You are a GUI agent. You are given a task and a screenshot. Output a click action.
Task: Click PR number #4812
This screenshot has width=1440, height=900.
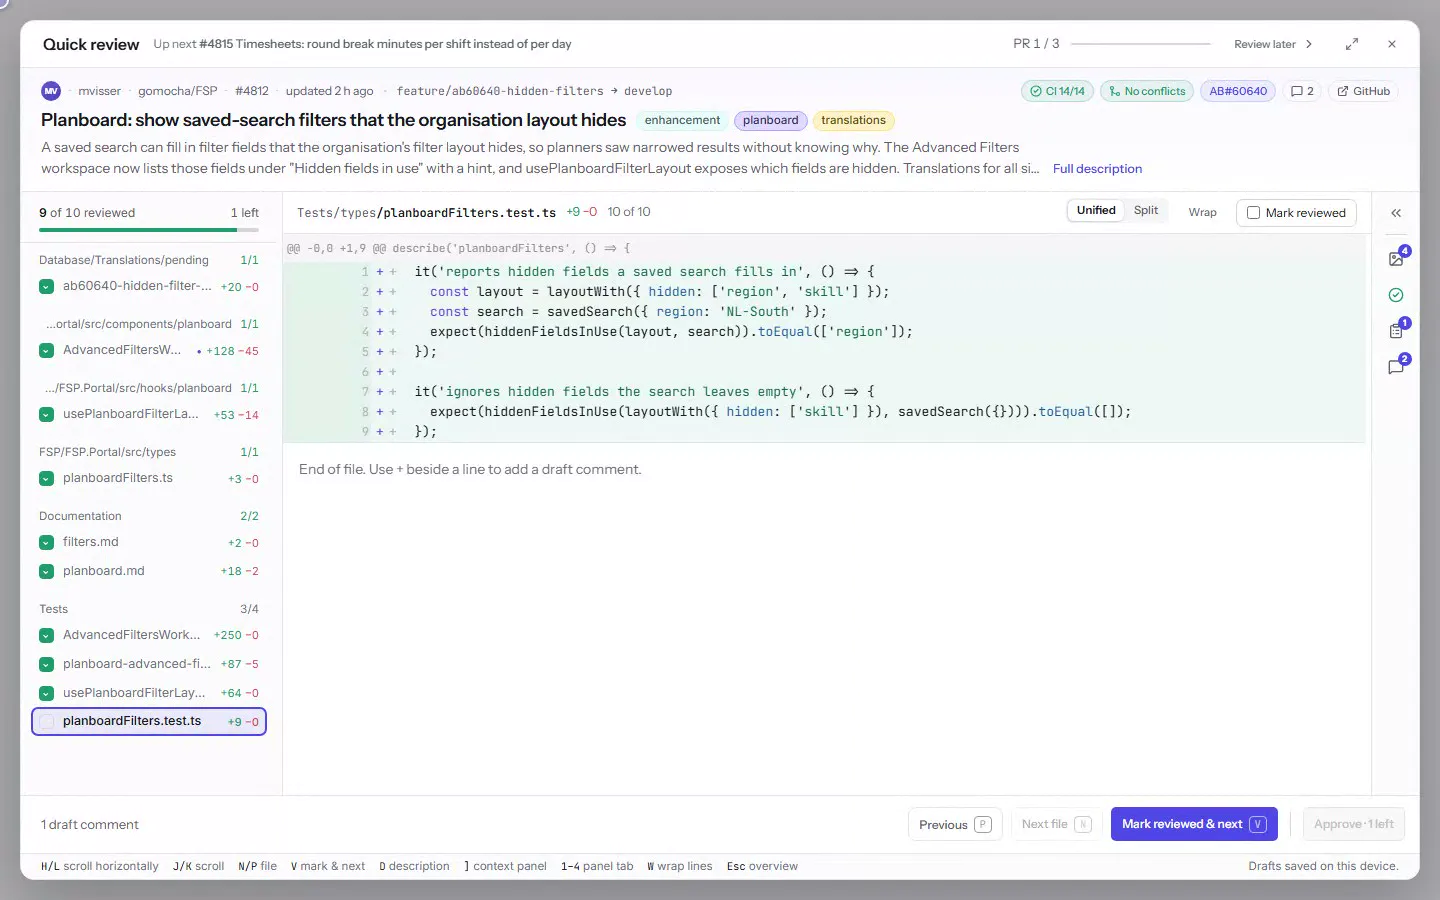(x=252, y=91)
